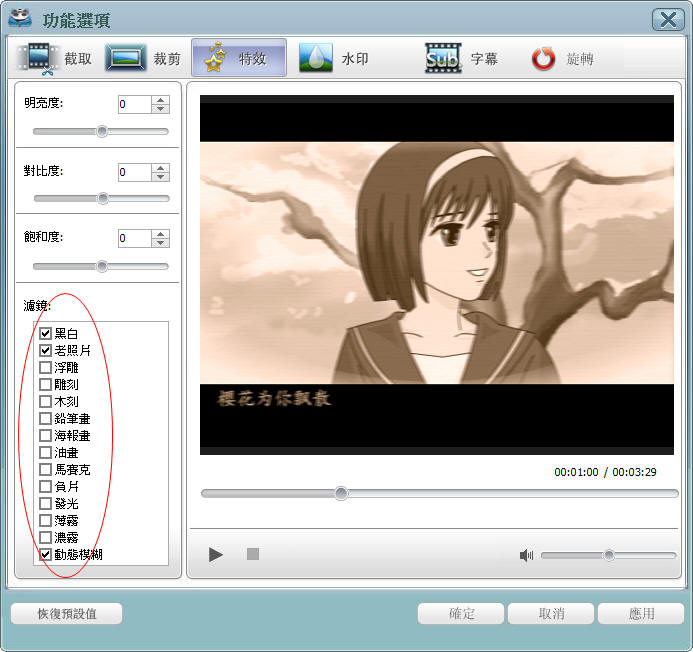Disable the 動態模糊 motion blur filter

click(x=45, y=553)
